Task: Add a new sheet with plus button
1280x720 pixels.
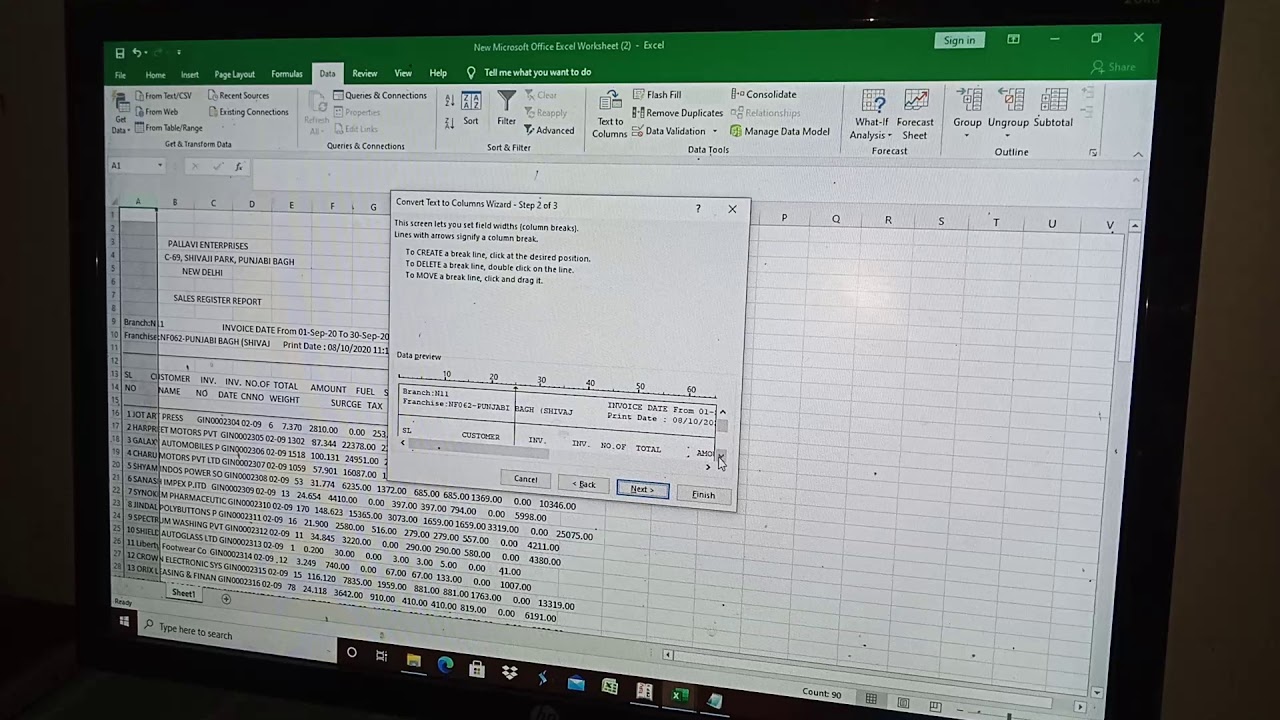Action: [226, 599]
